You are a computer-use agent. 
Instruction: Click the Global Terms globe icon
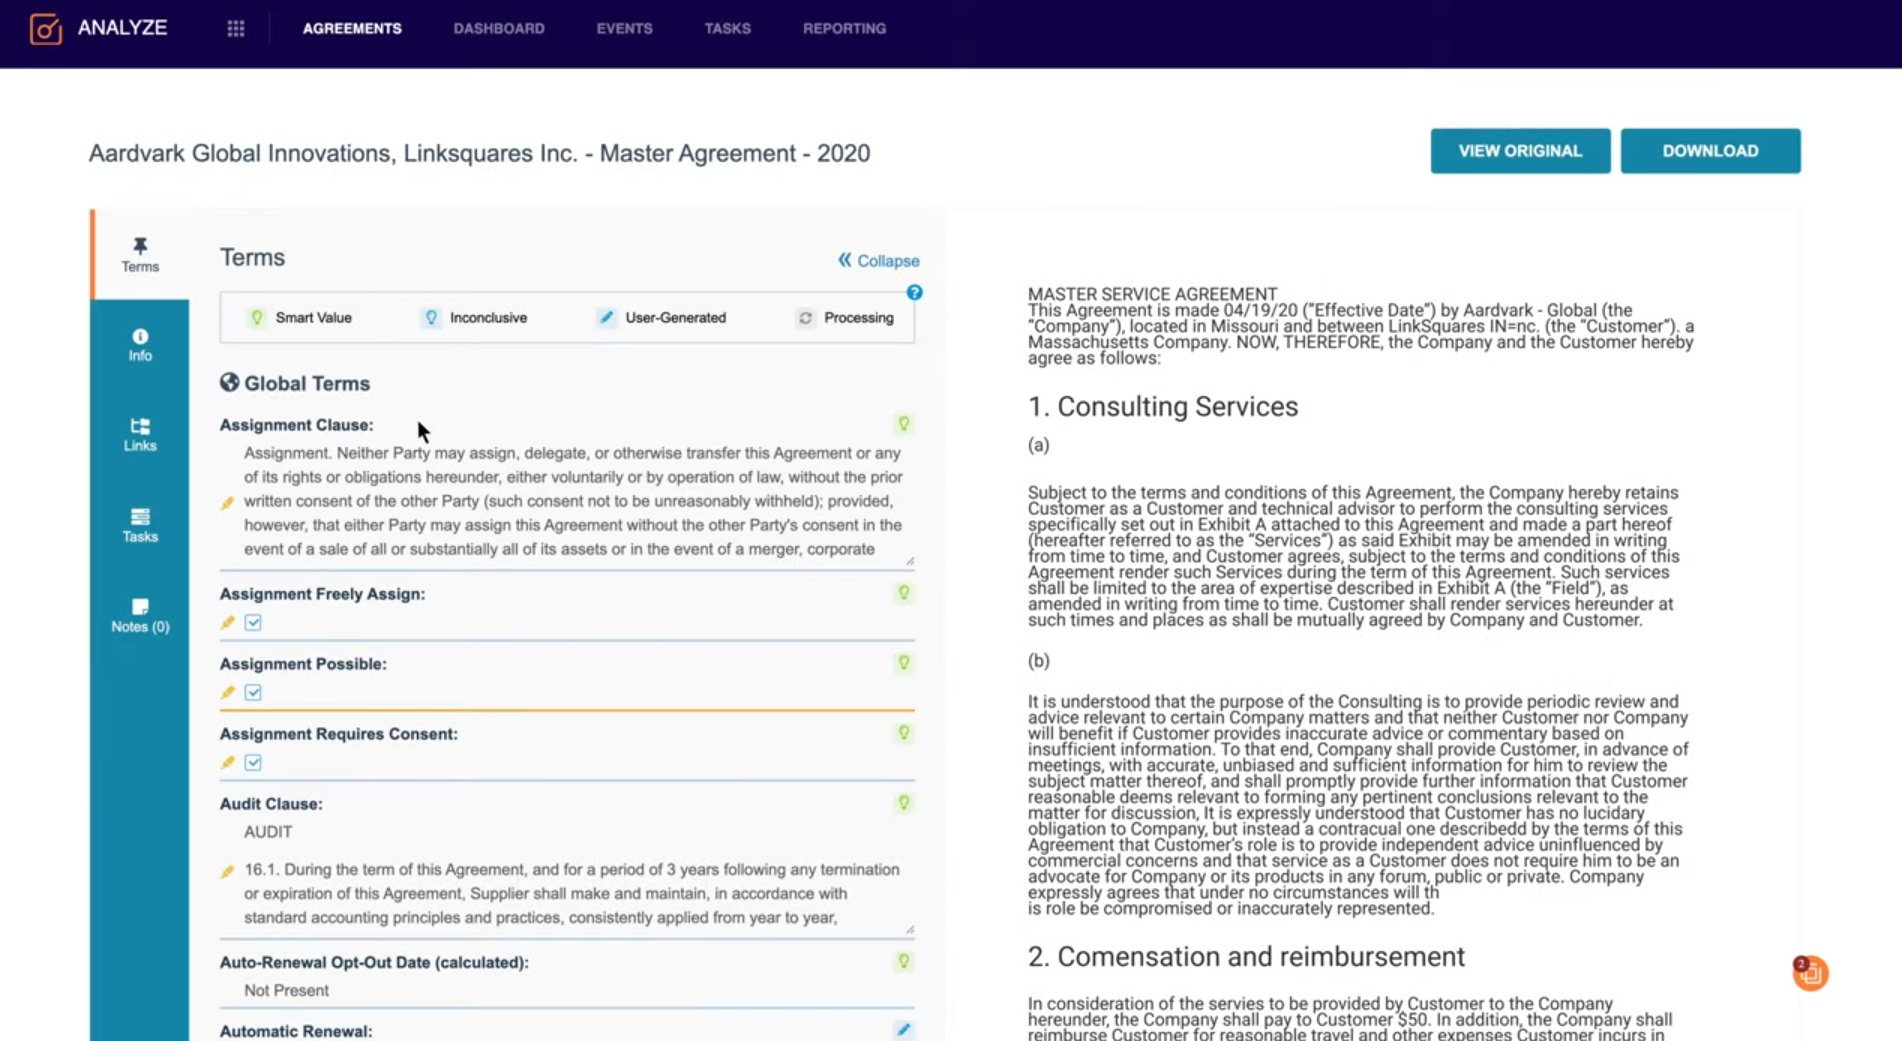[229, 383]
